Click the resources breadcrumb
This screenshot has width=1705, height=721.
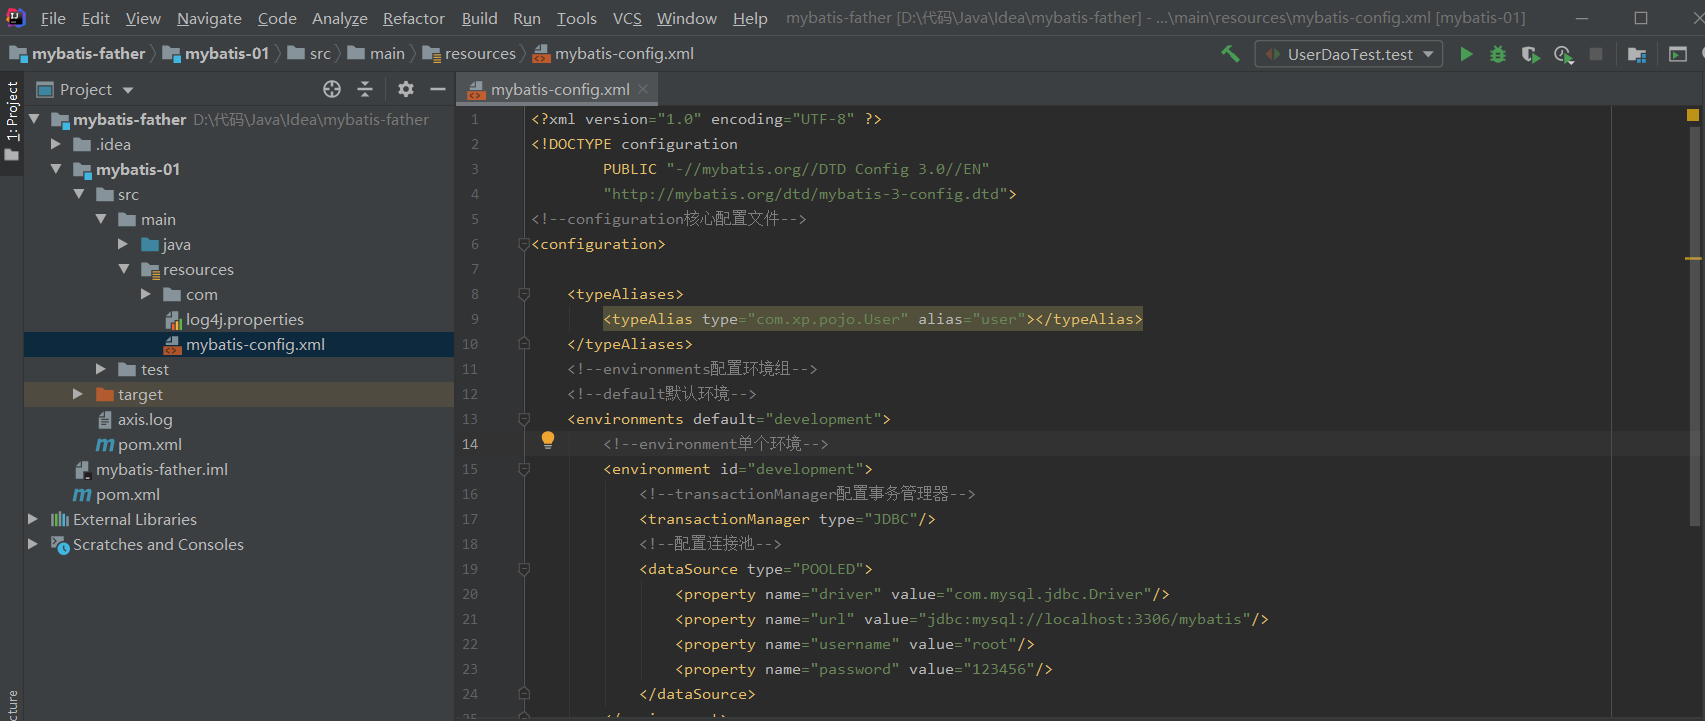click(469, 54)
